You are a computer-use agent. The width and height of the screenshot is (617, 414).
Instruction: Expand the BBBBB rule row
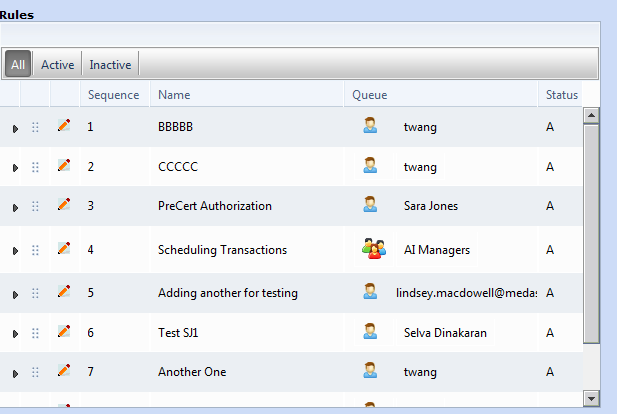pos(15,128)
